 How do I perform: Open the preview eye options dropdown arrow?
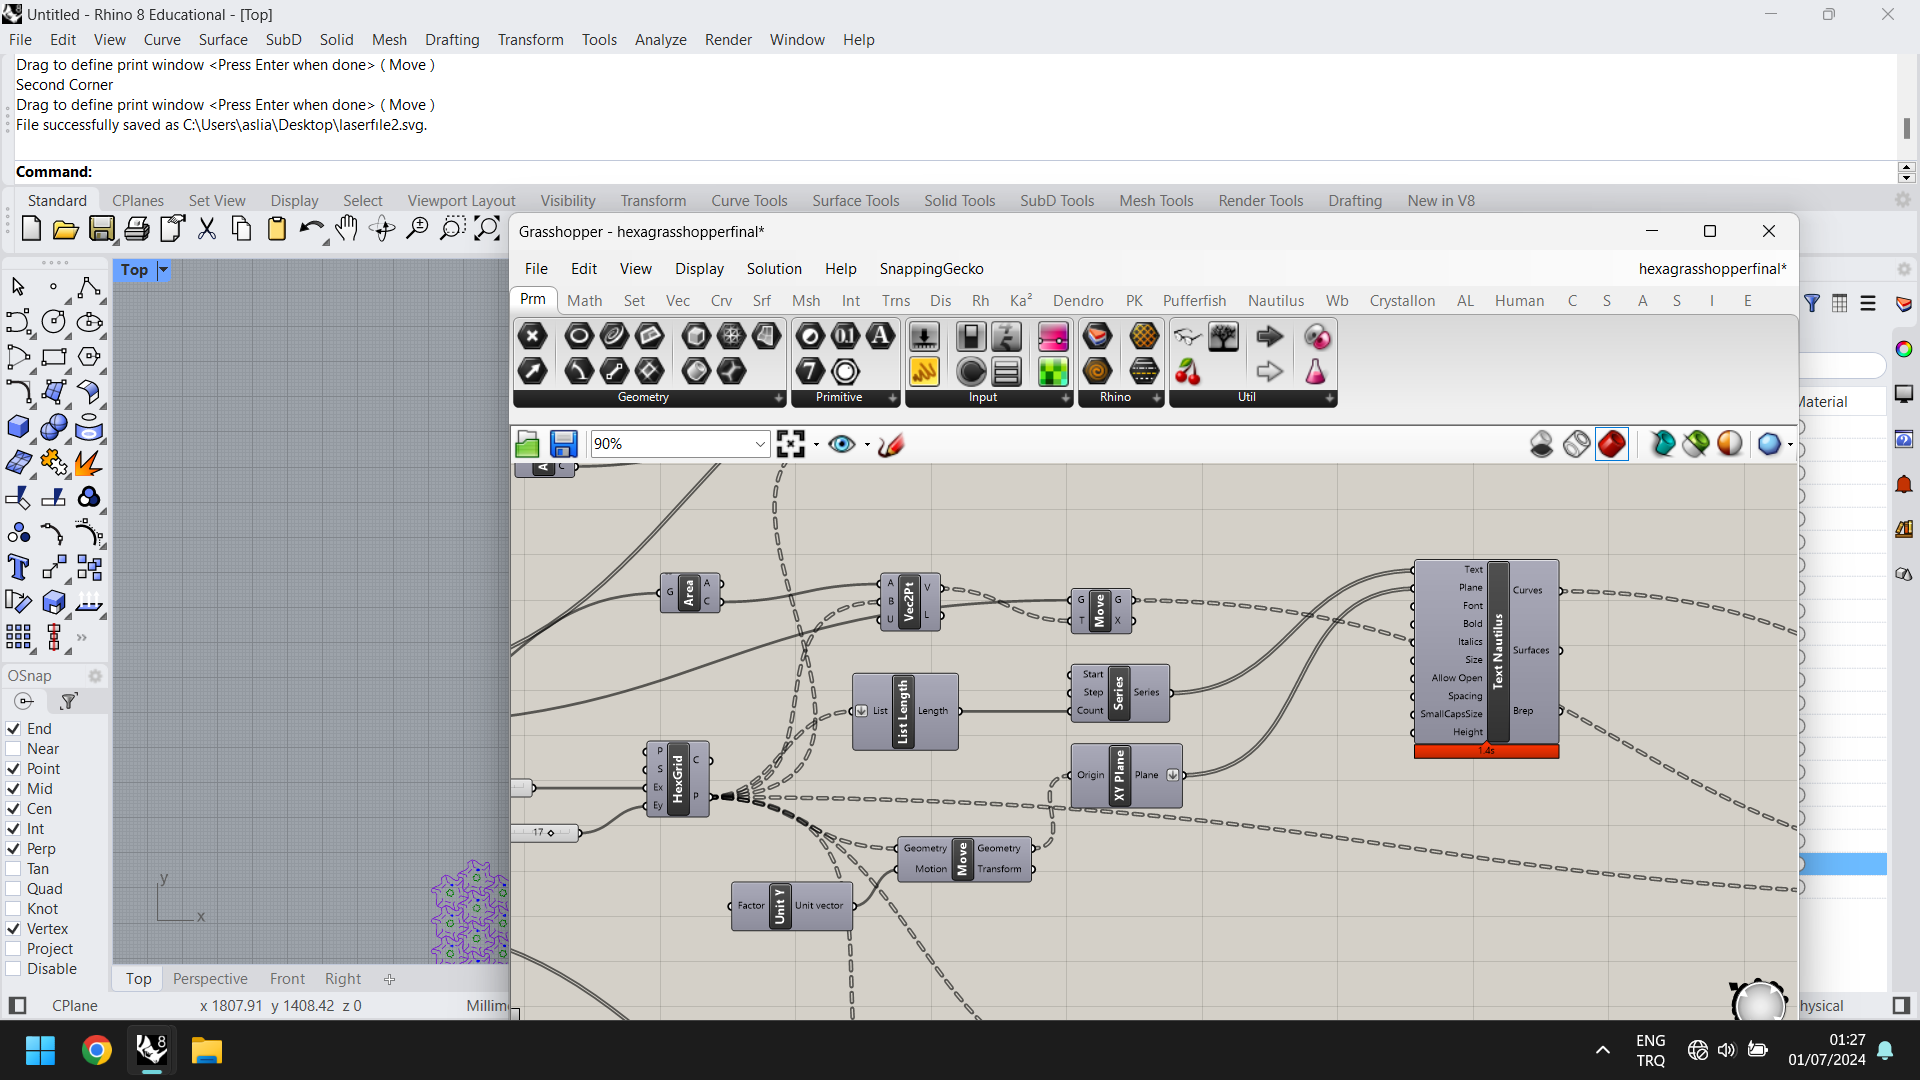867,445
